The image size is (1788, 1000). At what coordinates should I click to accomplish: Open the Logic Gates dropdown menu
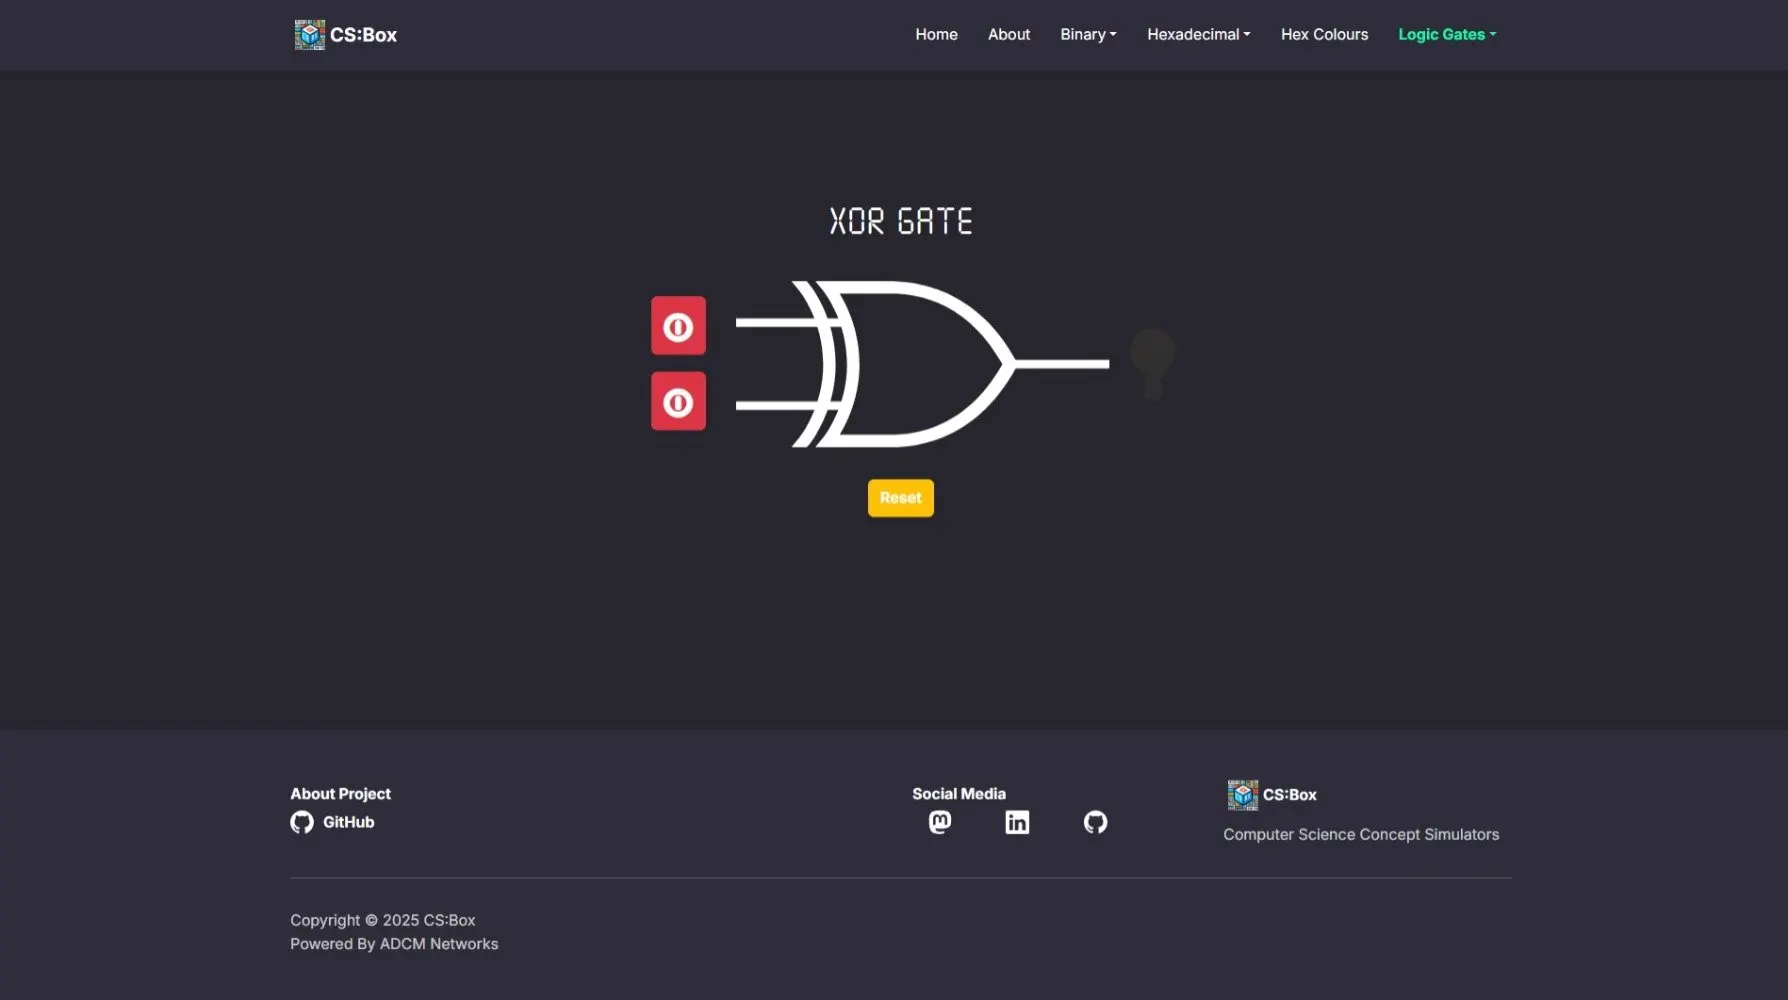1446,33
